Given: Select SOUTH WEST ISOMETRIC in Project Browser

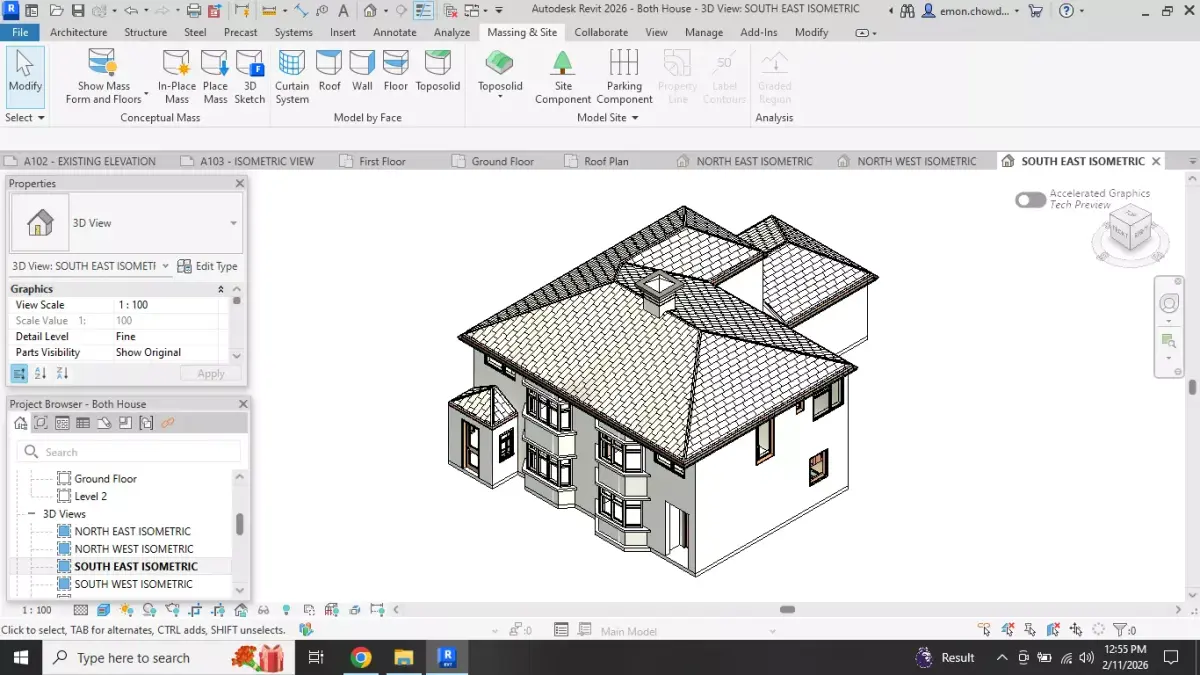Looking at the screenshot, I should (x=133, y=584).
